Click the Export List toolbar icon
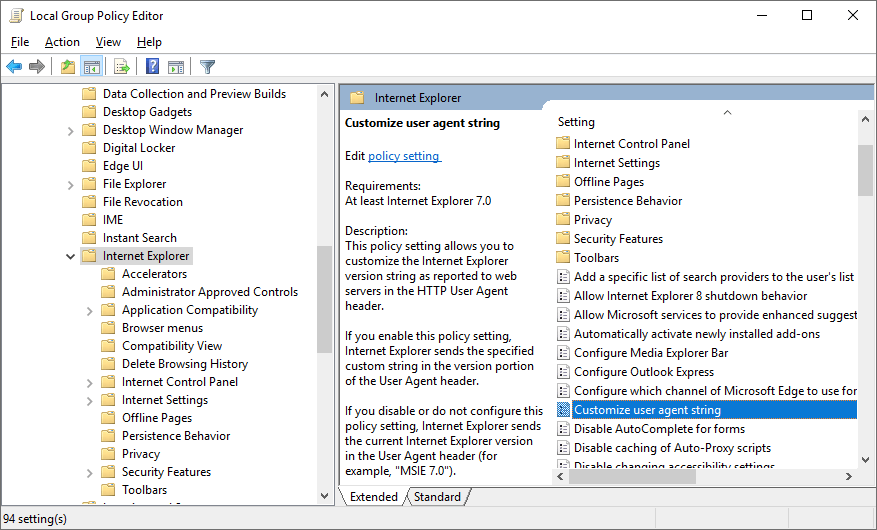The height and width of the screenshot is (530, 877). coord(122,67)
